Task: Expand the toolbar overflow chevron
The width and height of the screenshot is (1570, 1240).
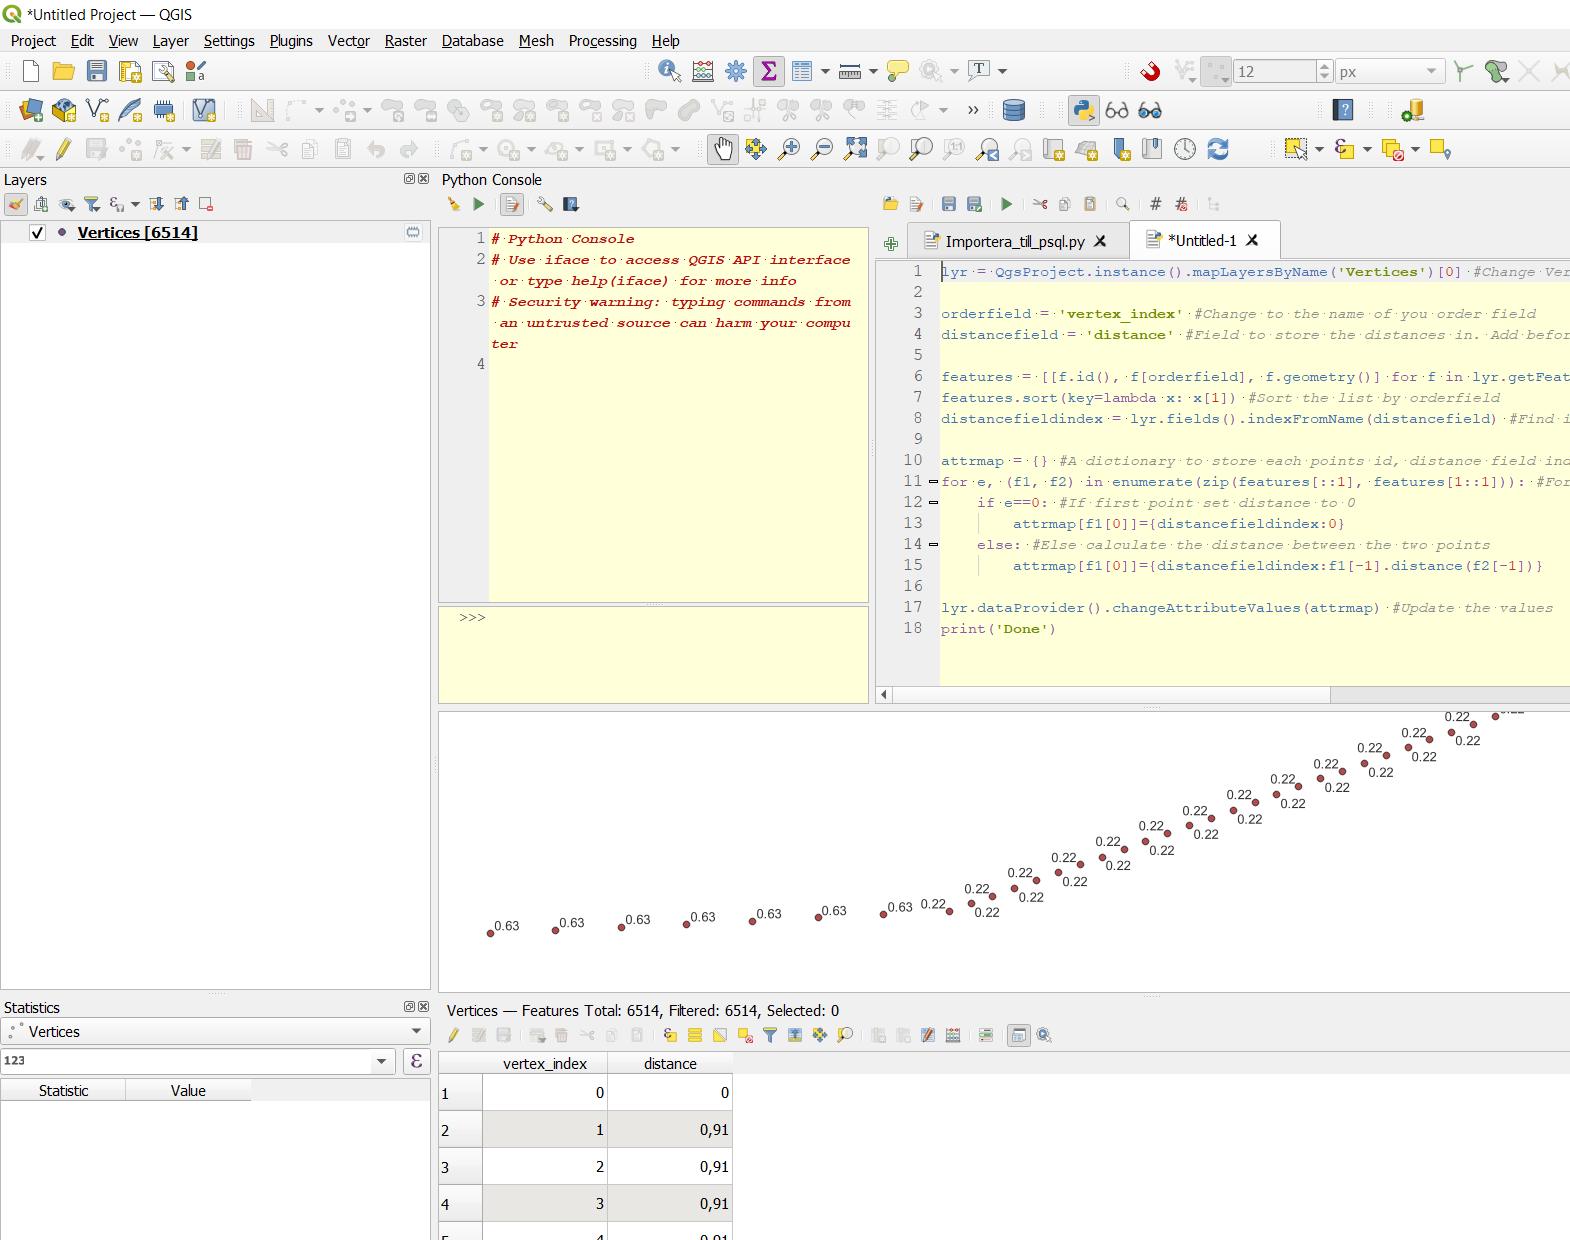Action: click(x=973, y=110)
